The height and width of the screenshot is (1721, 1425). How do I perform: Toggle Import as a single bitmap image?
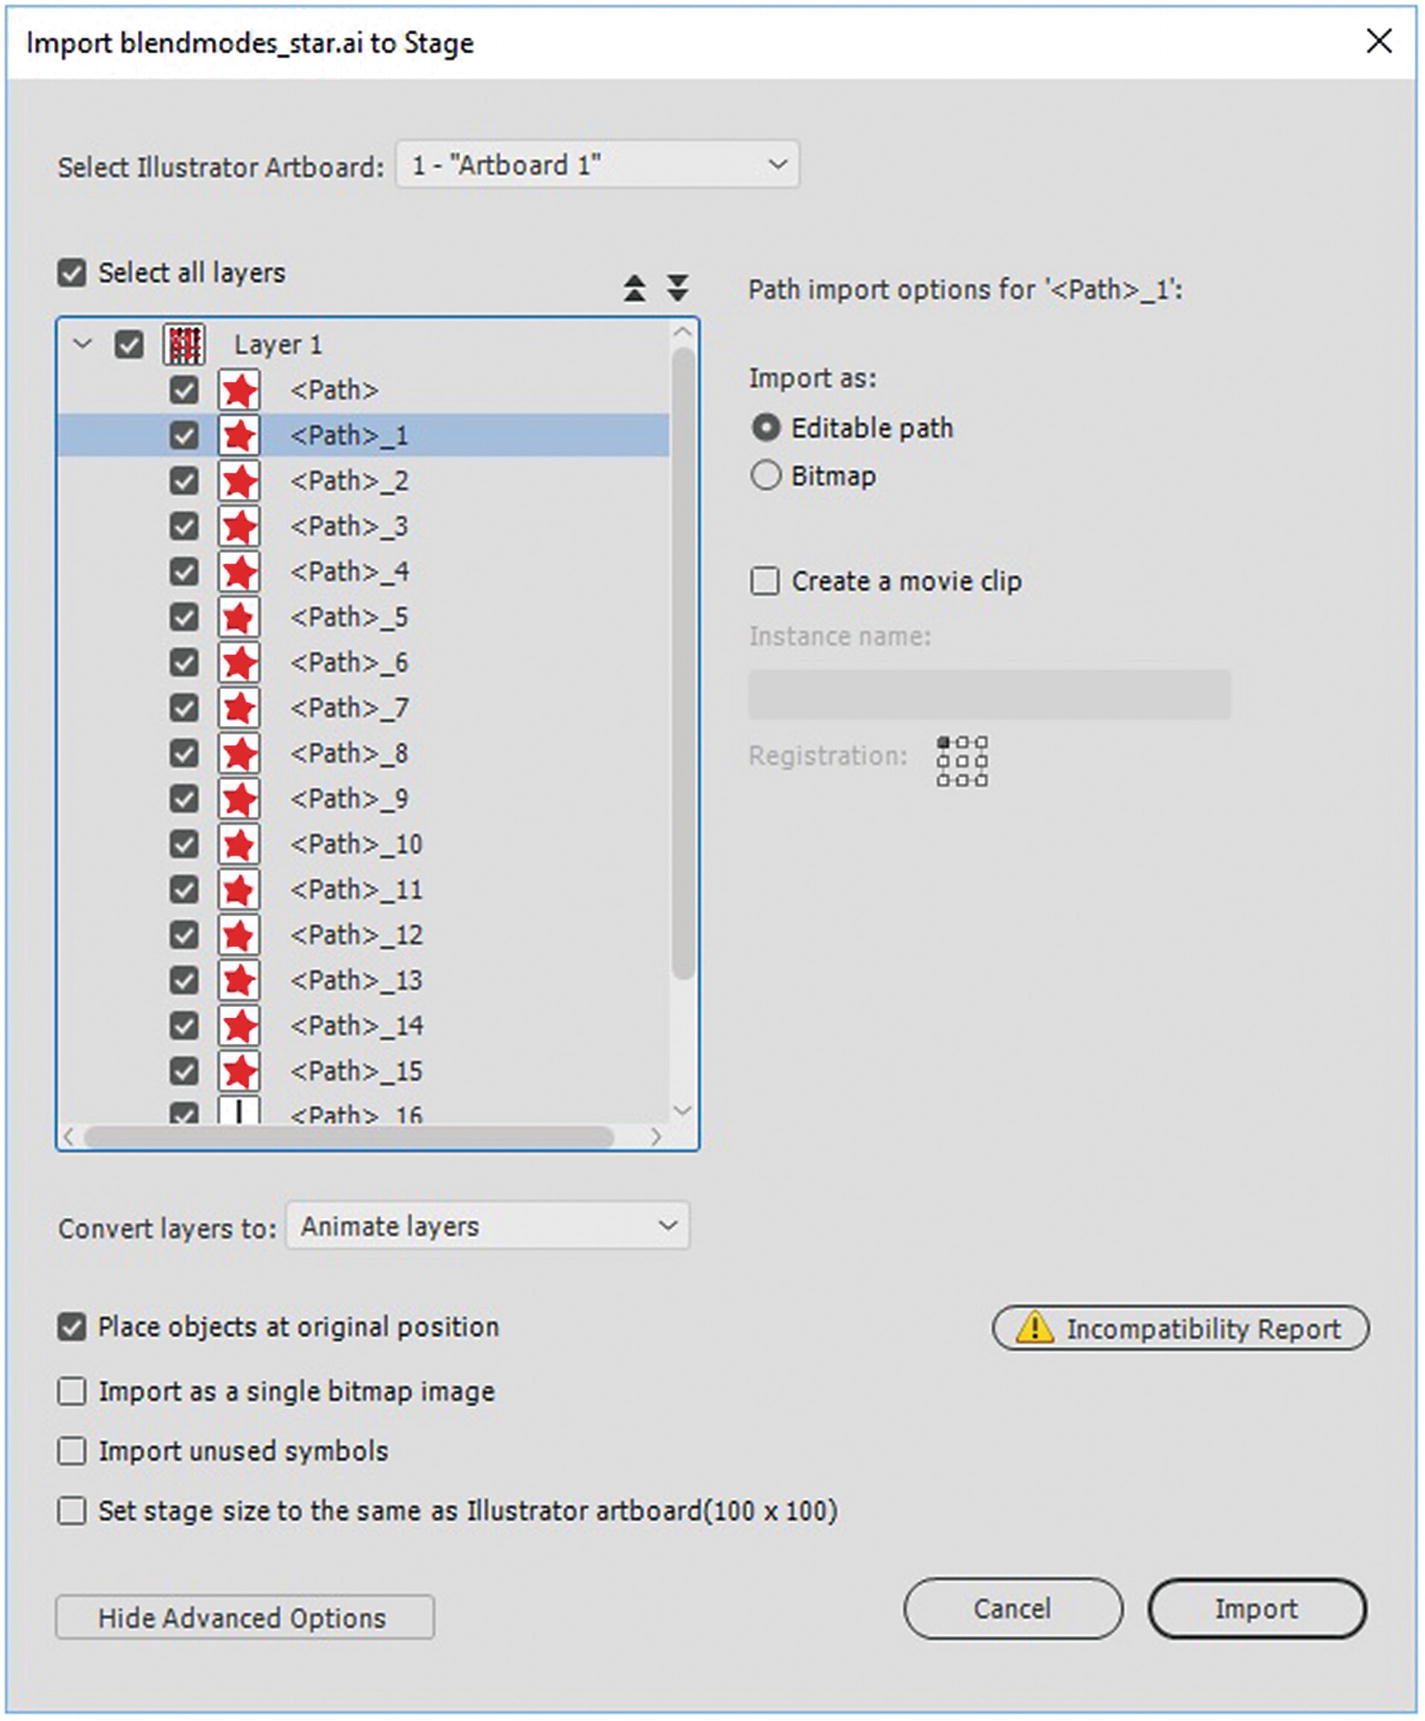[x=72, y=1391]
